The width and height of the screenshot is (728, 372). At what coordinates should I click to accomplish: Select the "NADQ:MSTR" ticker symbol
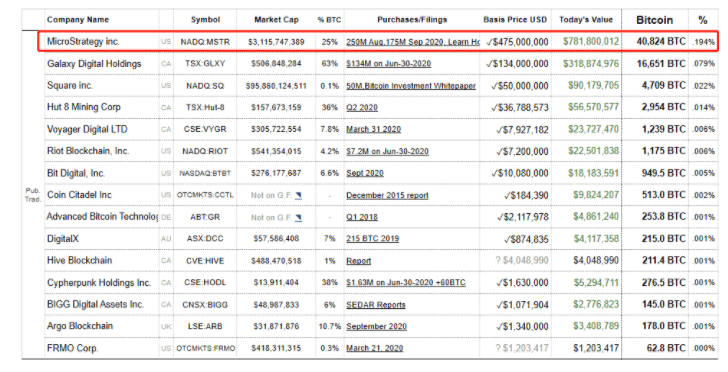pos(205,42)
